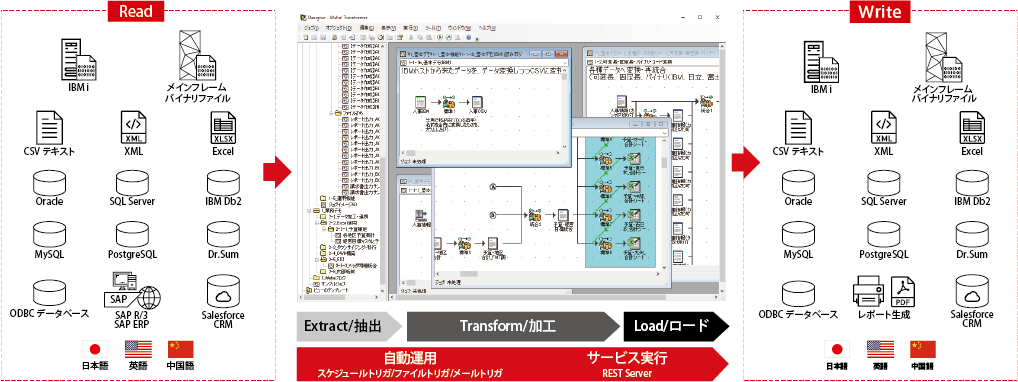Open the 表示 menu in Designer
This screenshot has height=382, width=1018.
pos(388,29)
